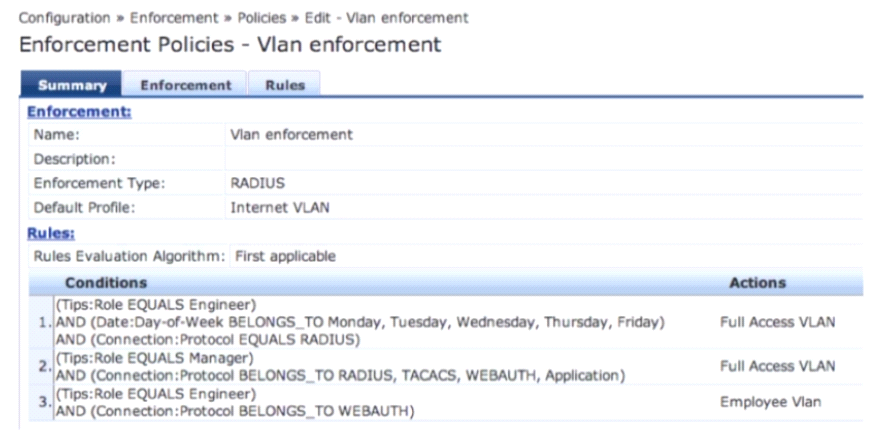Click the Conditions column header
The image size is (872, 432).
click(106, 283)
